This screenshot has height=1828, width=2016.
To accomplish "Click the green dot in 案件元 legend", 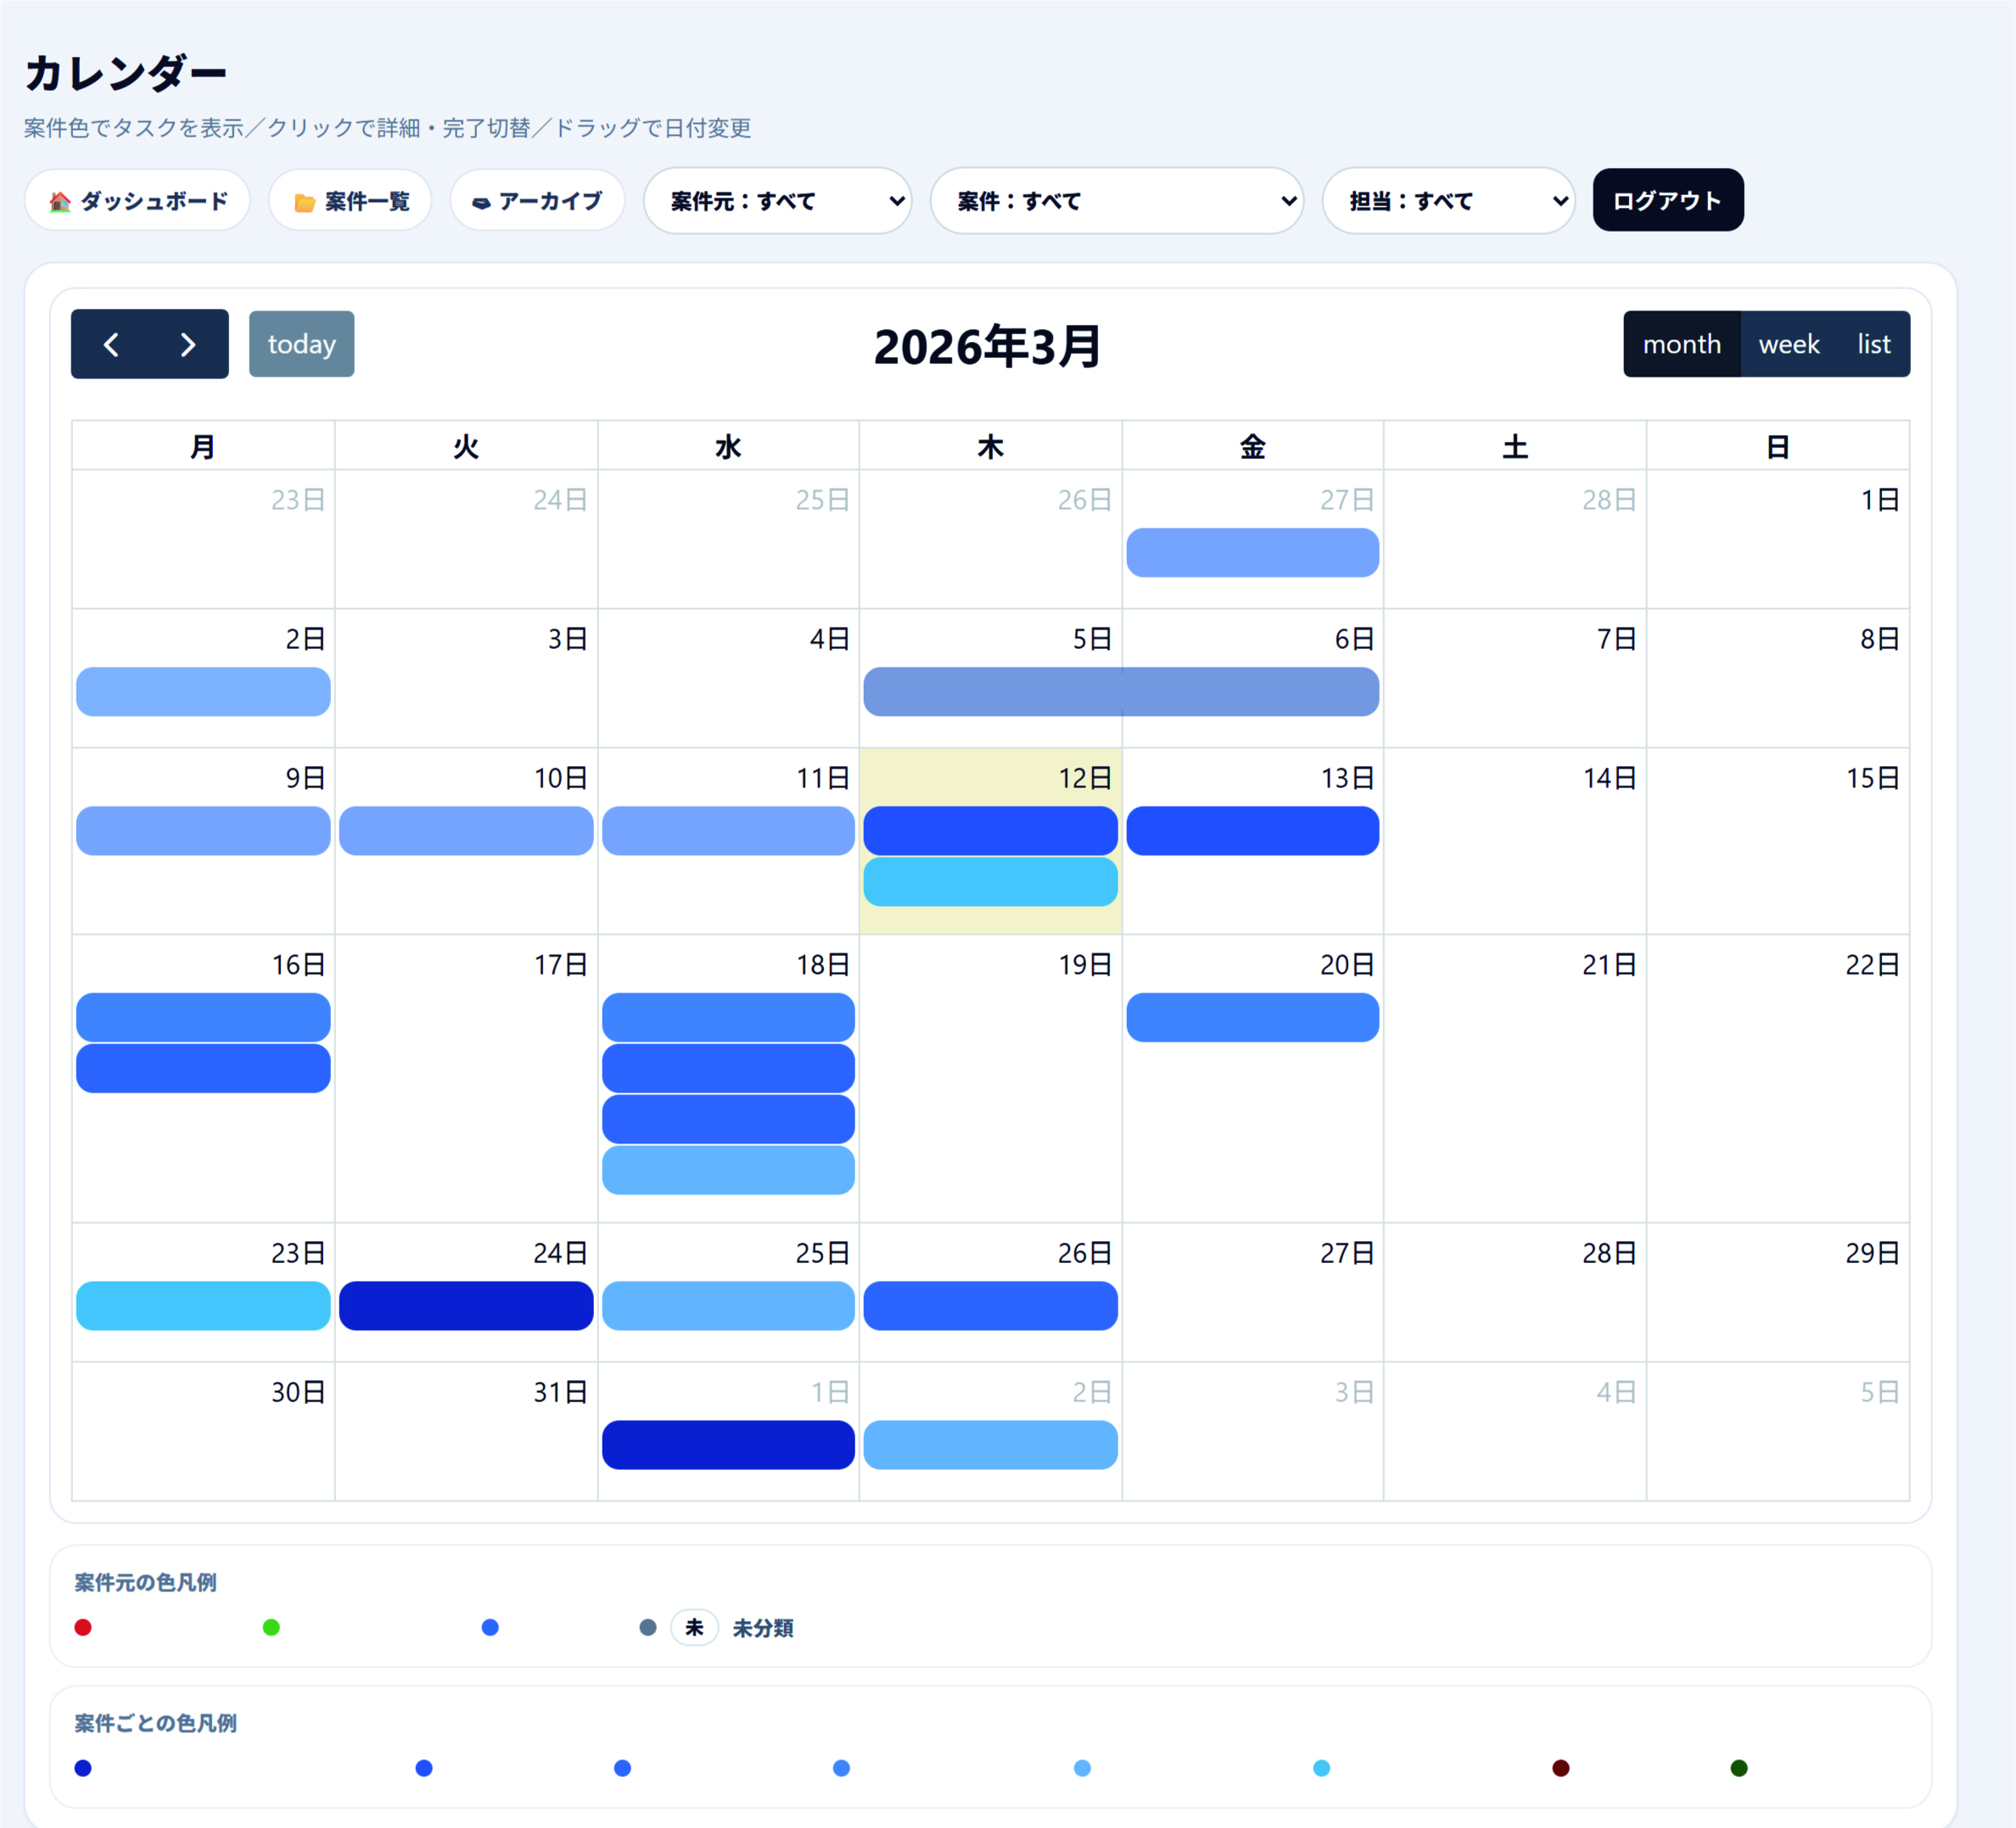I will click(x=271, y=1628).
